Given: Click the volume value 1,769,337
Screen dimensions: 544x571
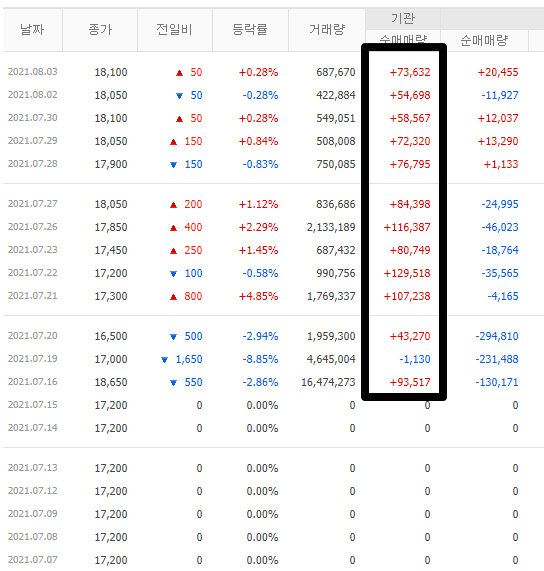Looking at the screenshot, I should click(331, 296).
